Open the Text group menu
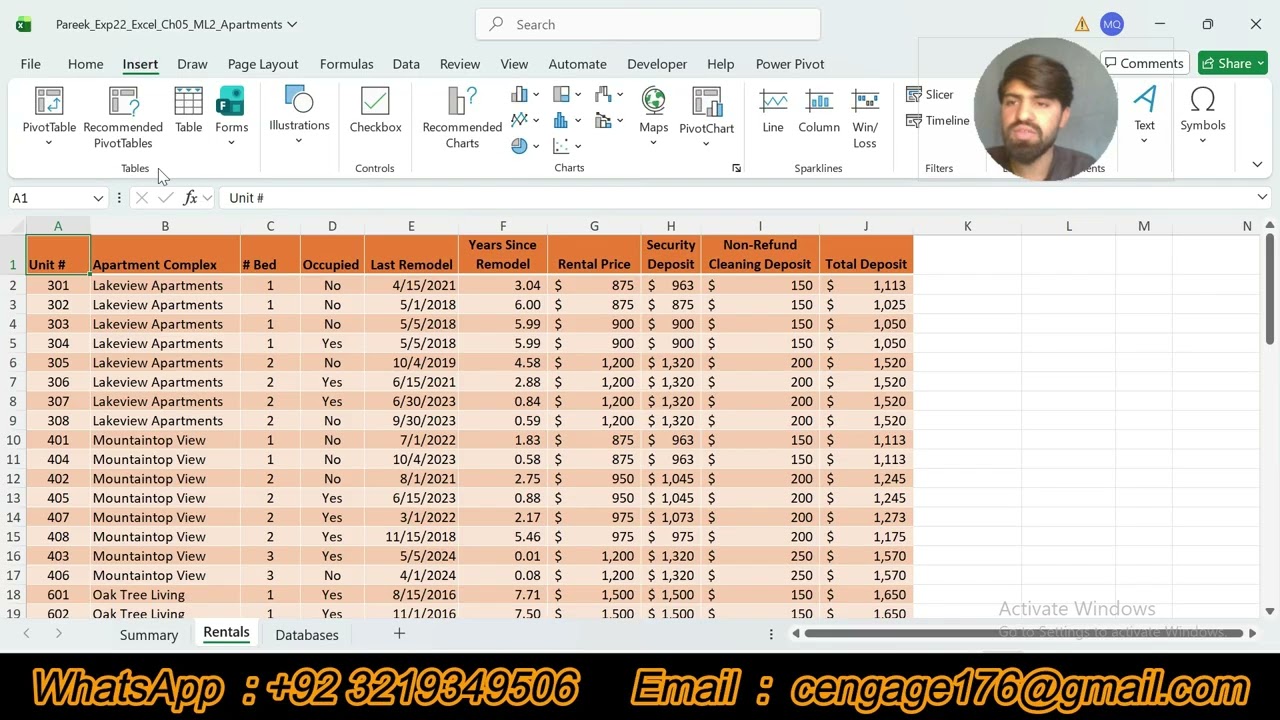The height and width of the screenshot is (720, 1280). coord(1144,116)
